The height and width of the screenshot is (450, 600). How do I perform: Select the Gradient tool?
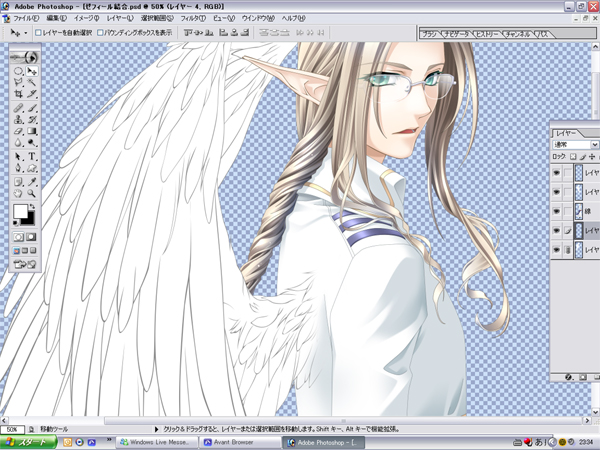(32, 131)
